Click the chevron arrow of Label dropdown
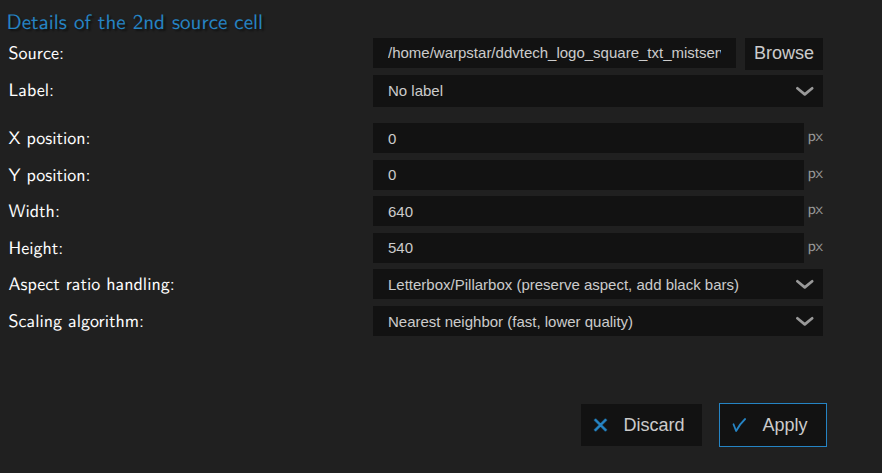The image size is (882, 473). 804,91
